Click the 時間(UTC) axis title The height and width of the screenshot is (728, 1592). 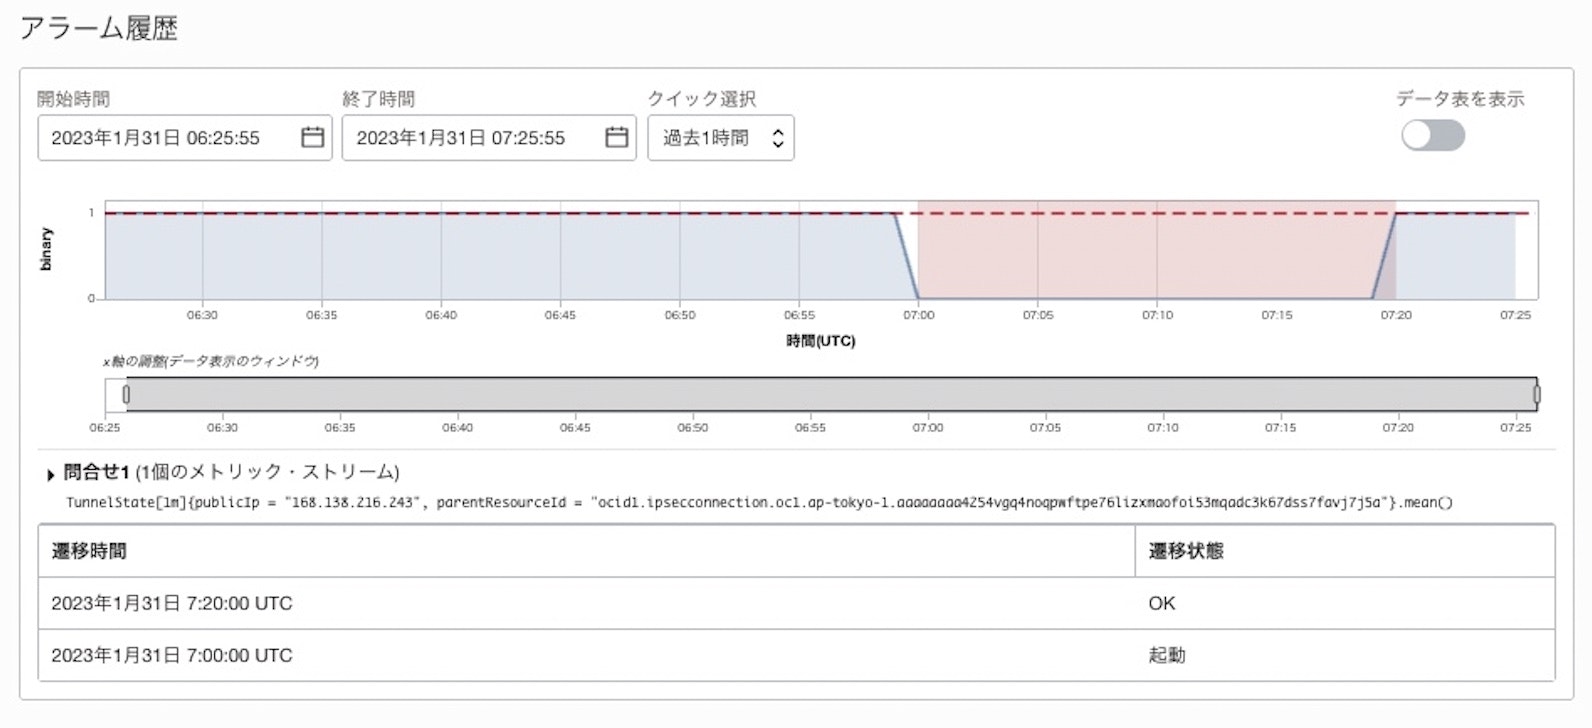(x=821, y=341)
